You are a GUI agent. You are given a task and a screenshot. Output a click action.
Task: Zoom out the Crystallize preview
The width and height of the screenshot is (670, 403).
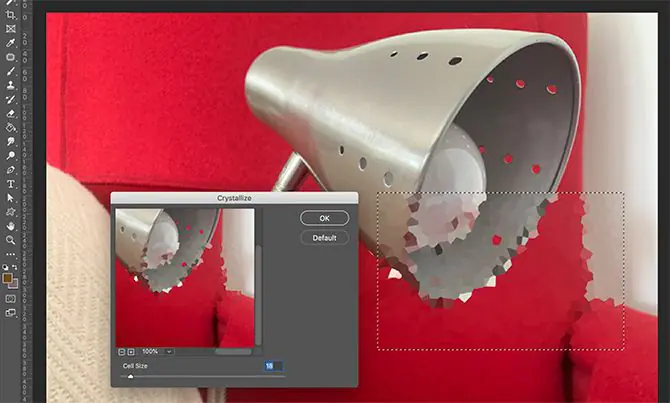click(121, 352)
